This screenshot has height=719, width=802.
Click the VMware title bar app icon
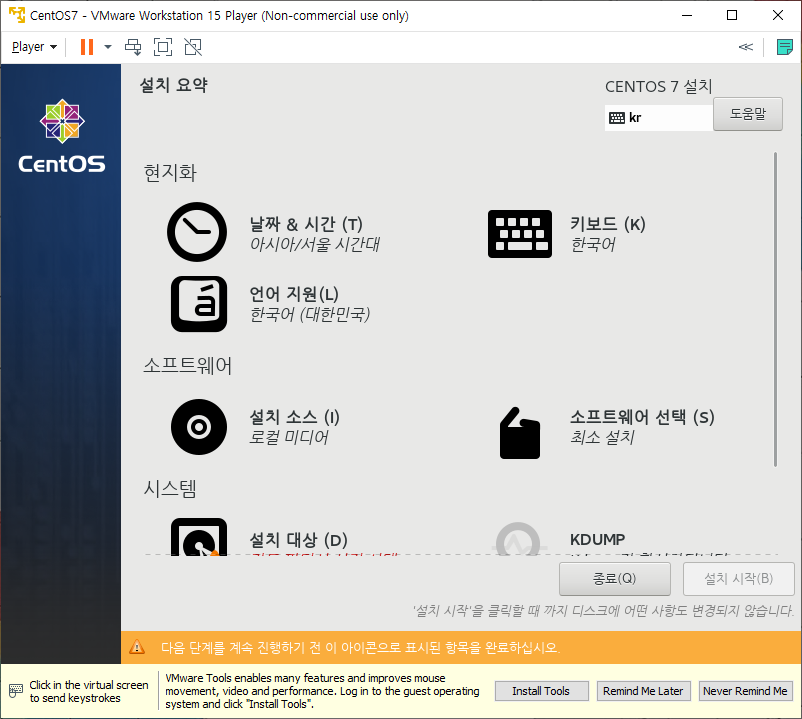pos(16,15)
